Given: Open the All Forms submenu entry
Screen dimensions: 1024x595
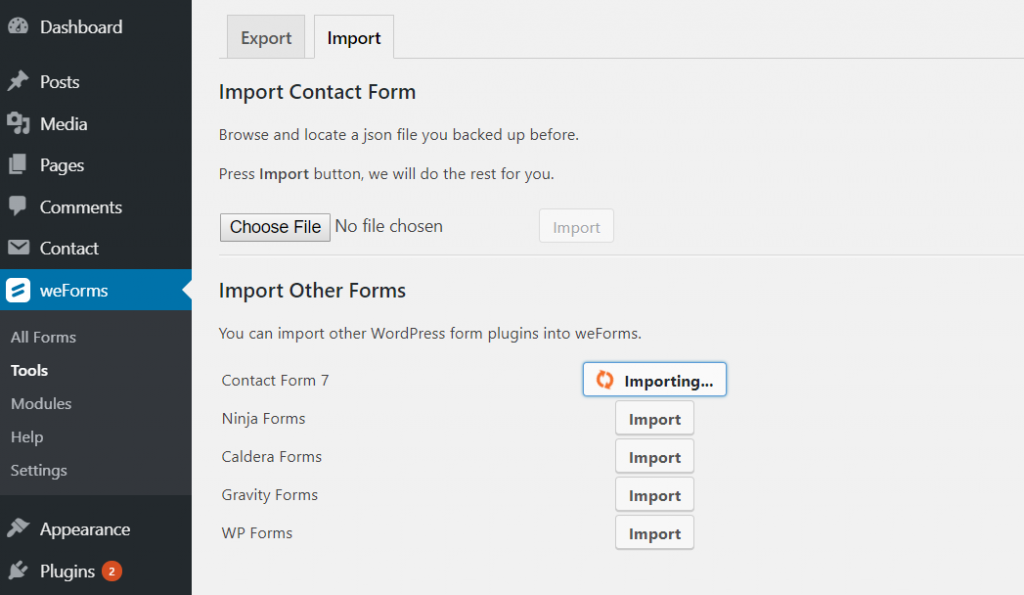Looking at the screenshot, I should coord(43,337).
